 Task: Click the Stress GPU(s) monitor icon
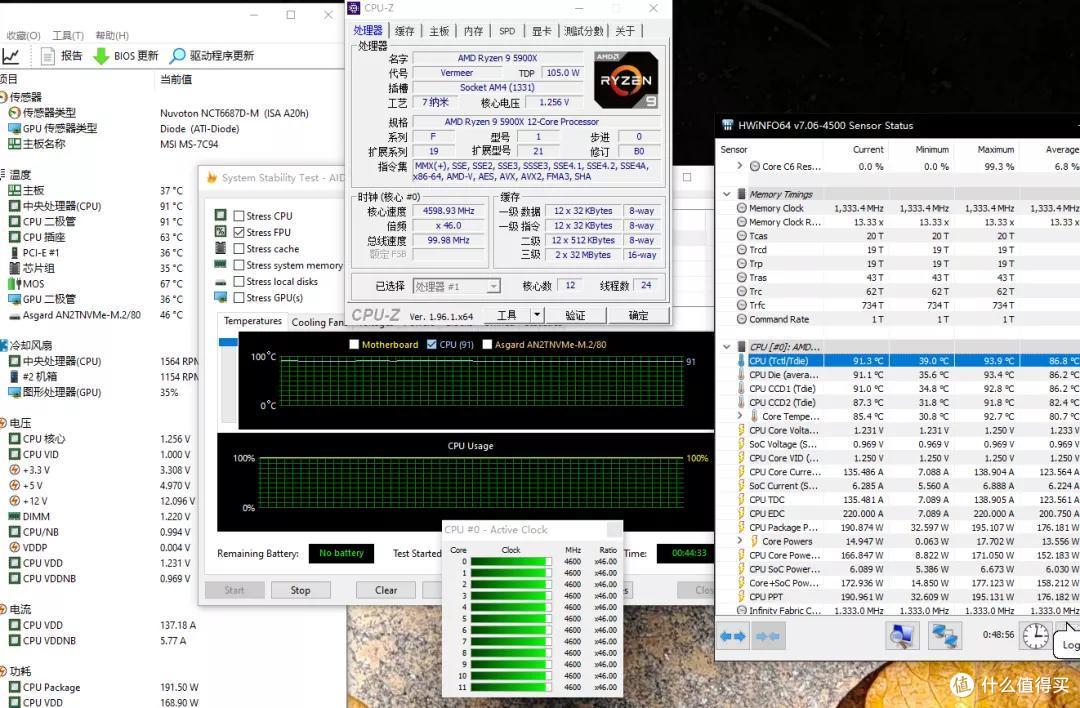(x=220, y=297)
